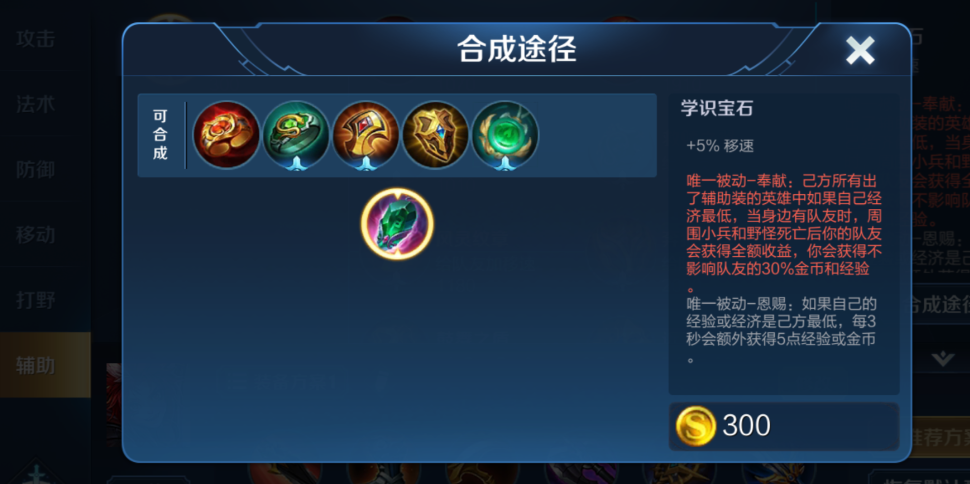Click the 推荐方案 button at bottom right
970x484 pixels.
[x=941, y=438]
